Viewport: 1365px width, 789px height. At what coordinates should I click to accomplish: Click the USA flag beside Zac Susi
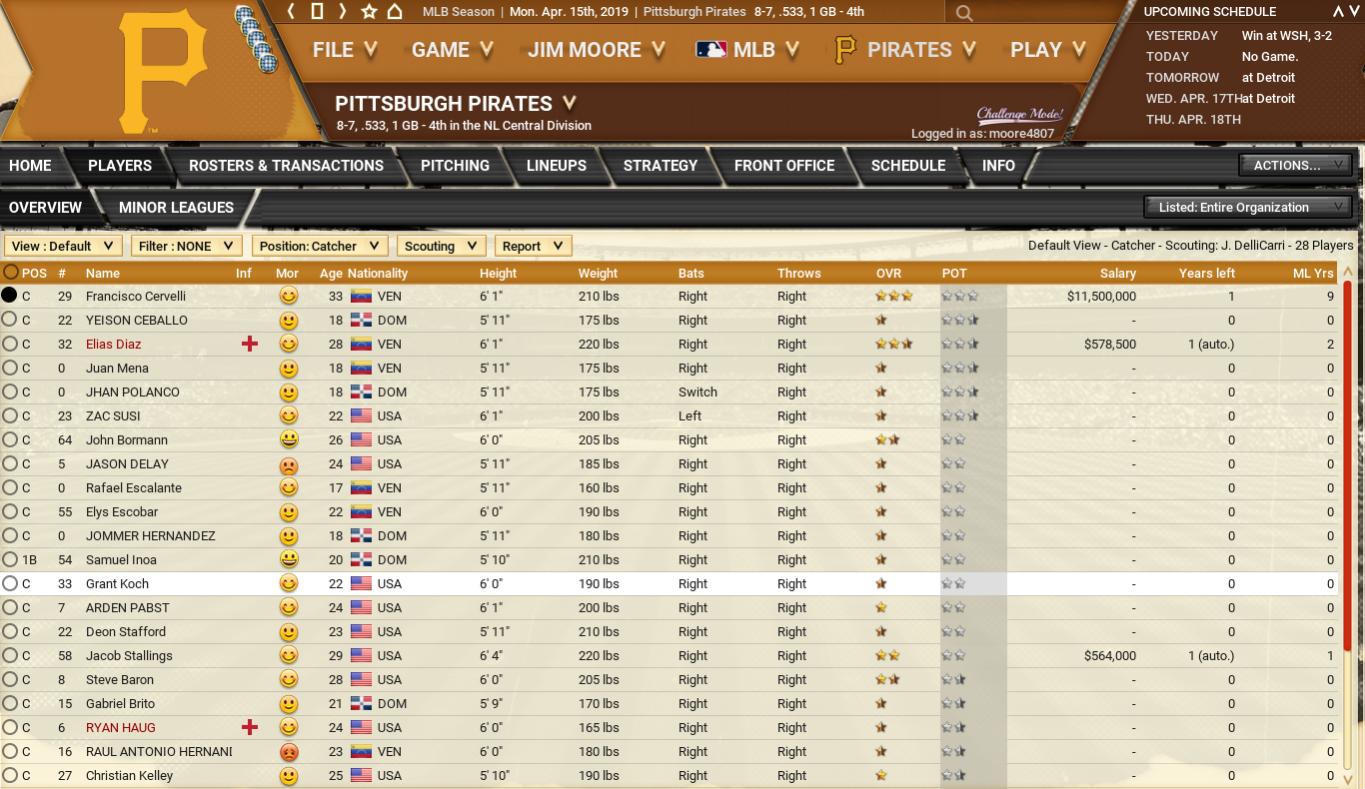point(361,416)
